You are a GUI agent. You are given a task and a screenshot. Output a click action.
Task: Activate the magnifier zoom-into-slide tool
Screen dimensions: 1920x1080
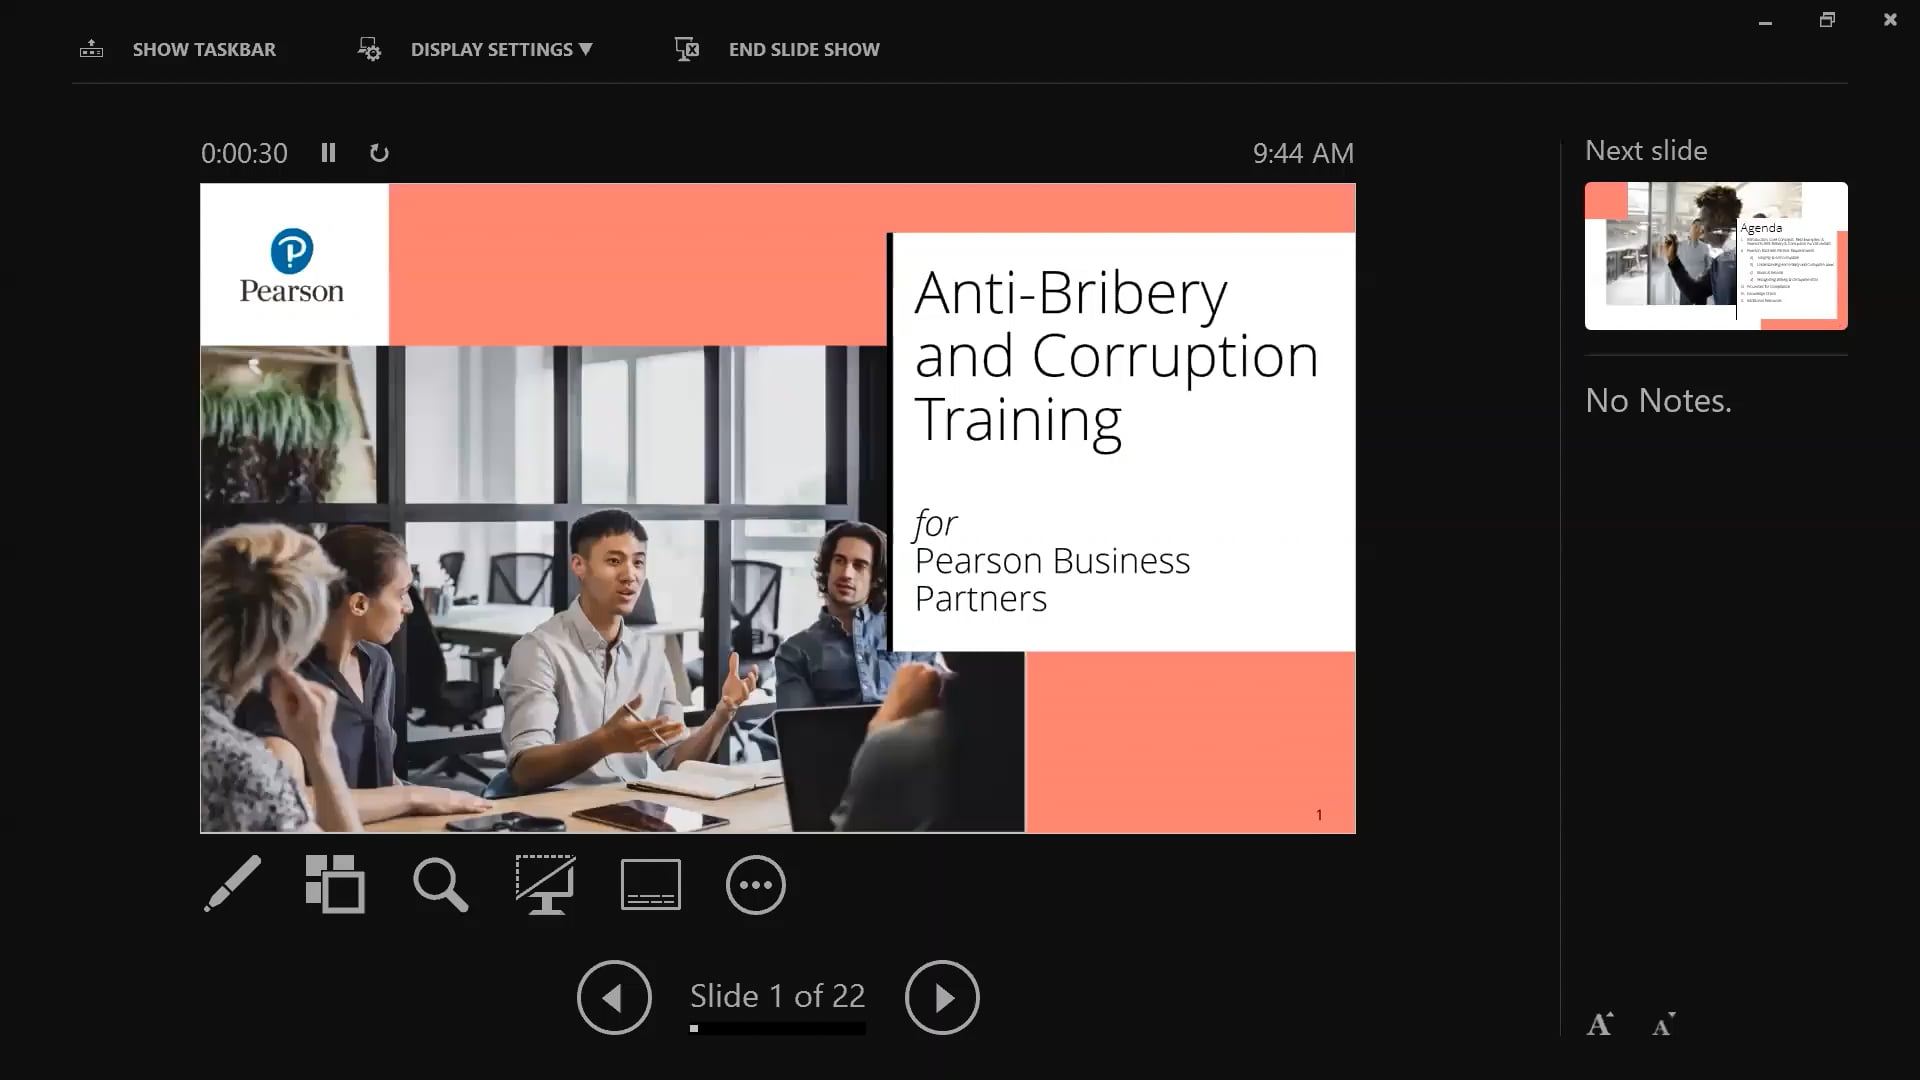[440, 885]
